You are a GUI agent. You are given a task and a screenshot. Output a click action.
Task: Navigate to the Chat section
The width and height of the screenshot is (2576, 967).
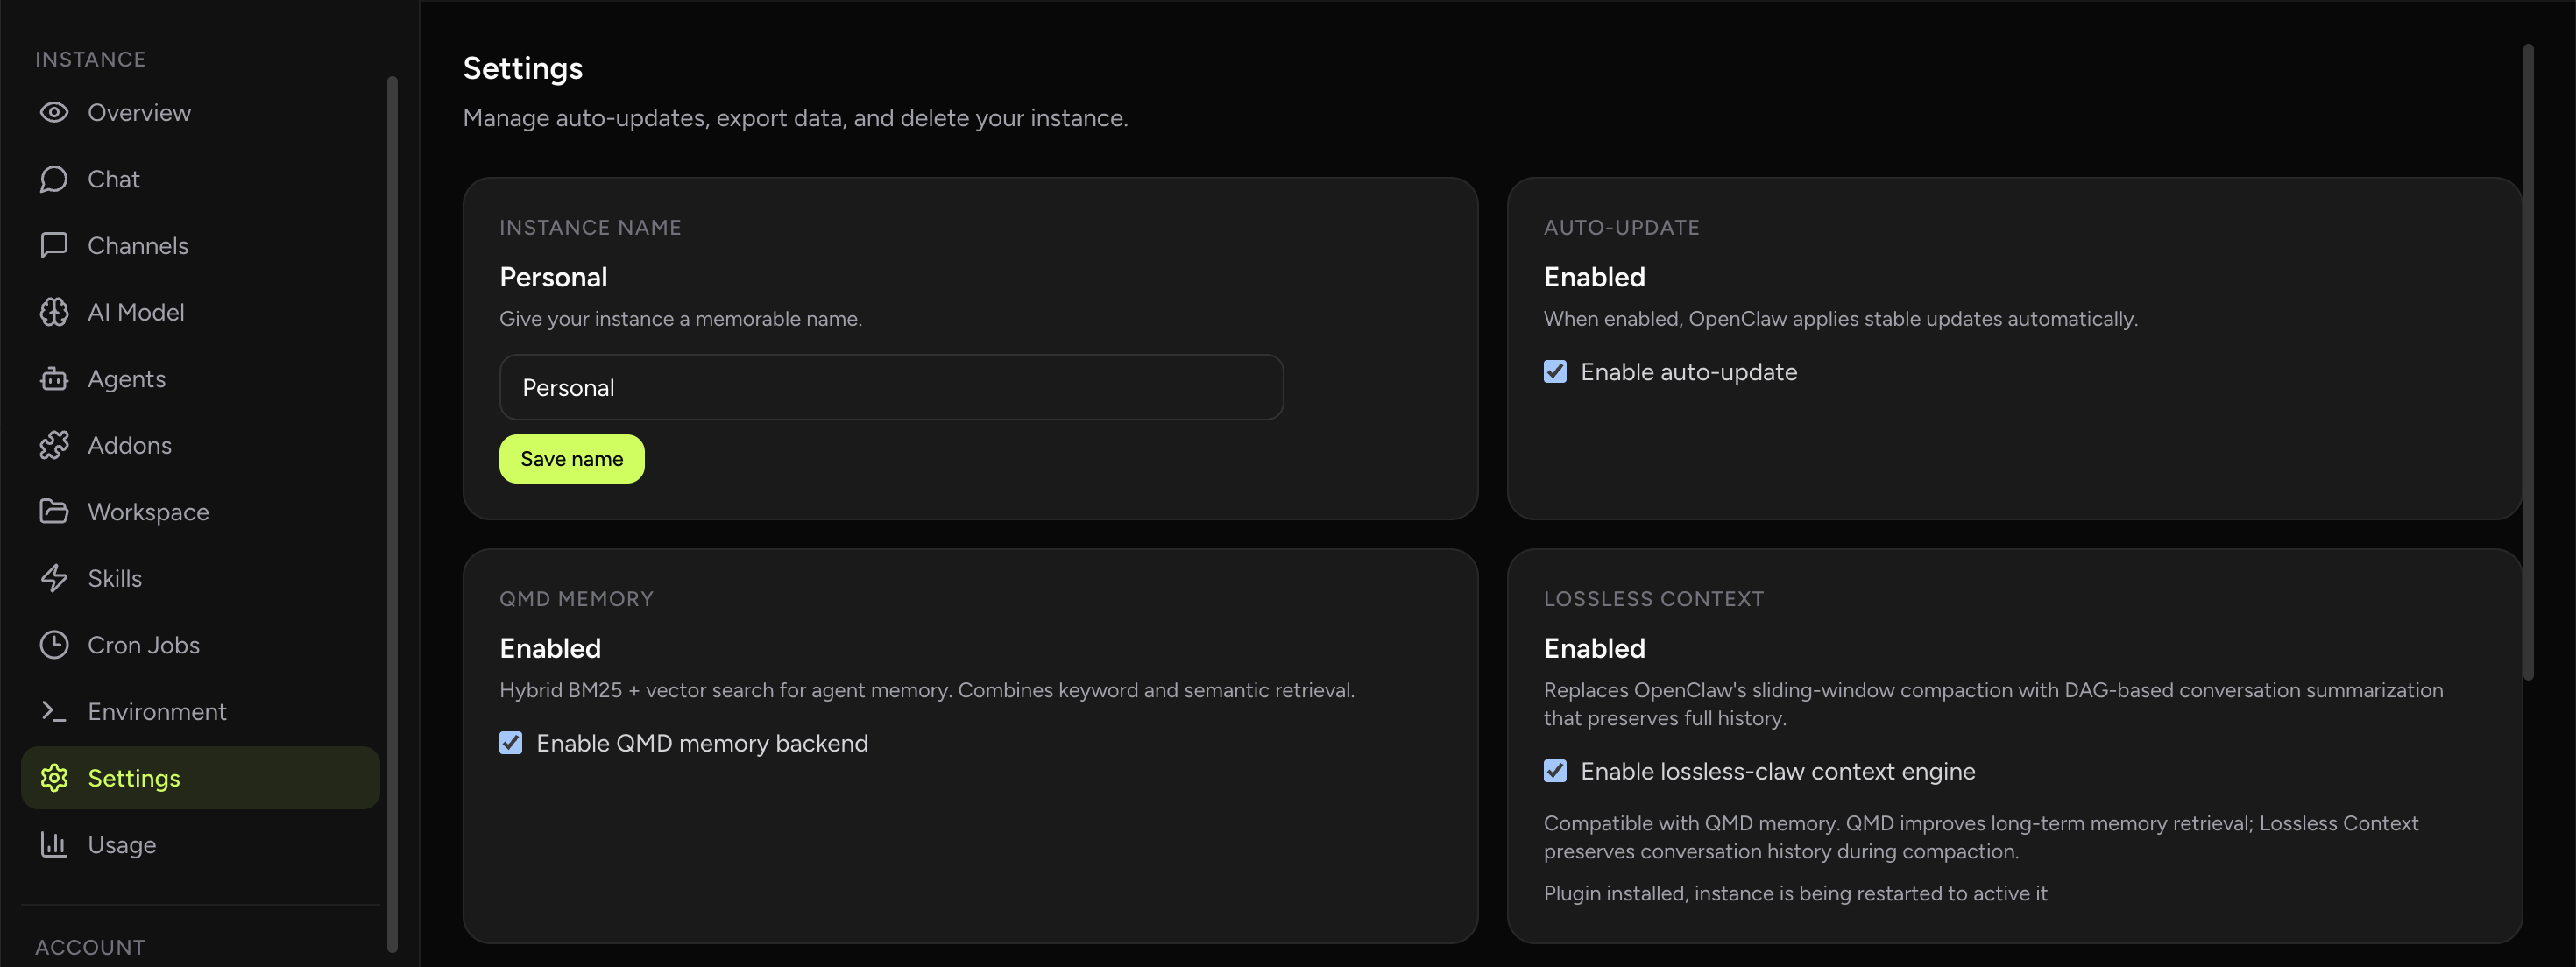click(114, 179)
